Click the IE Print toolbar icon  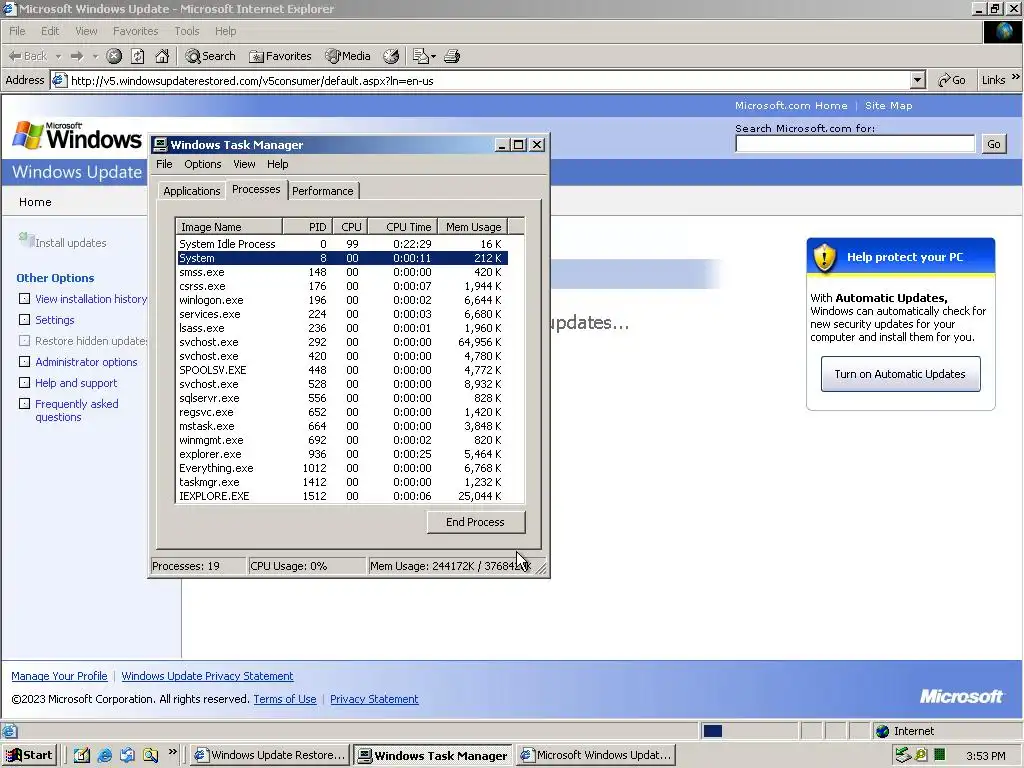click(x=452, y=56)
